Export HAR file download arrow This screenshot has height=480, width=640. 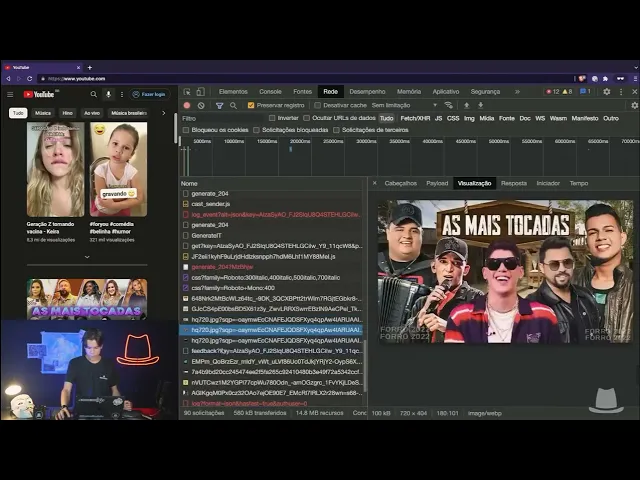(480, 105)
